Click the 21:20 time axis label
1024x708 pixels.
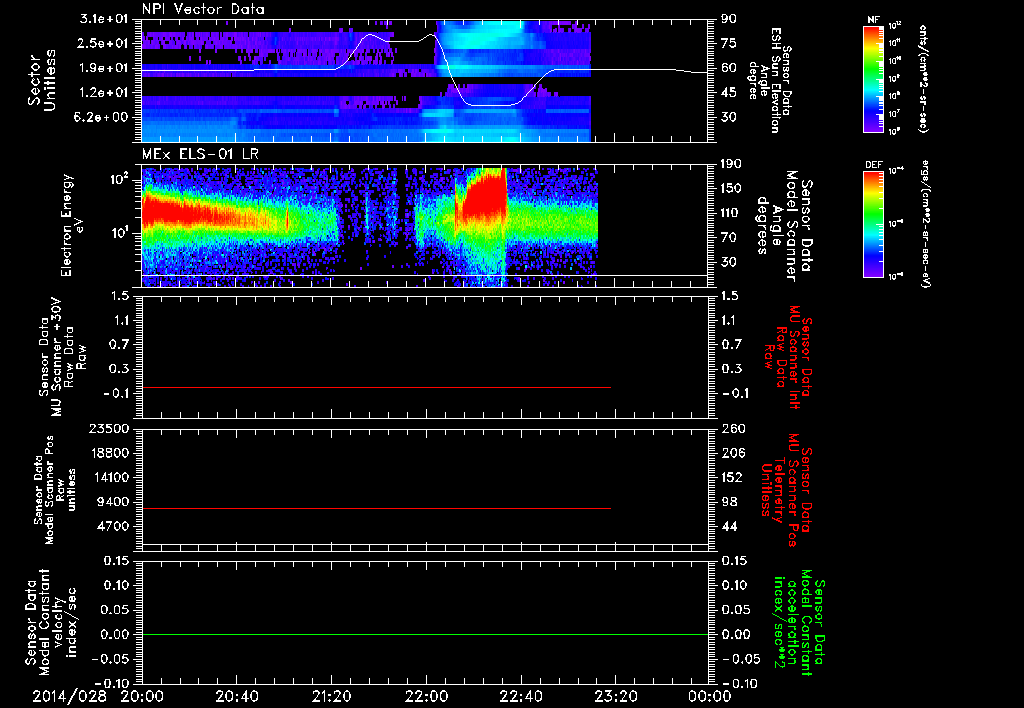coord(331,697)
